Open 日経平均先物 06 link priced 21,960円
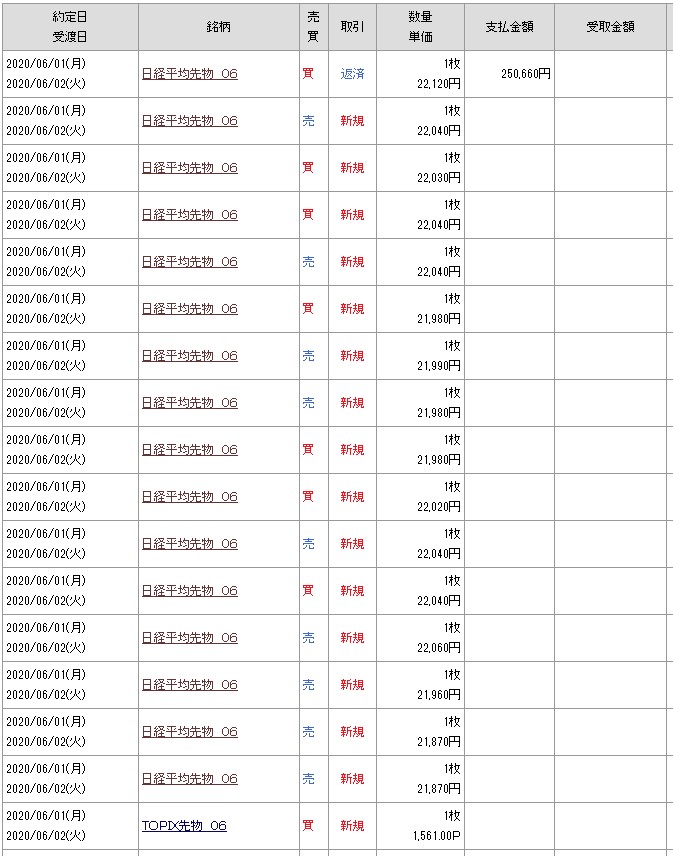 190,685
